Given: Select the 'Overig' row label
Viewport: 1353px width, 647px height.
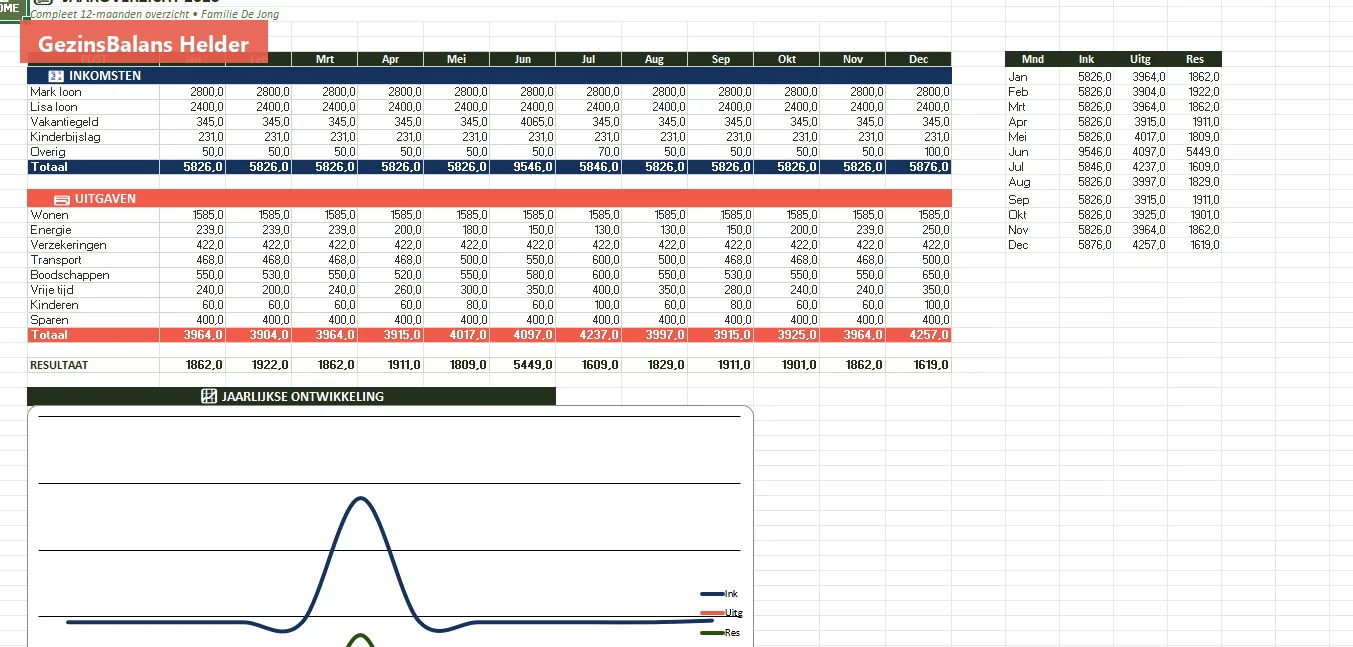Looking at the screenshot, I should 46,152.
